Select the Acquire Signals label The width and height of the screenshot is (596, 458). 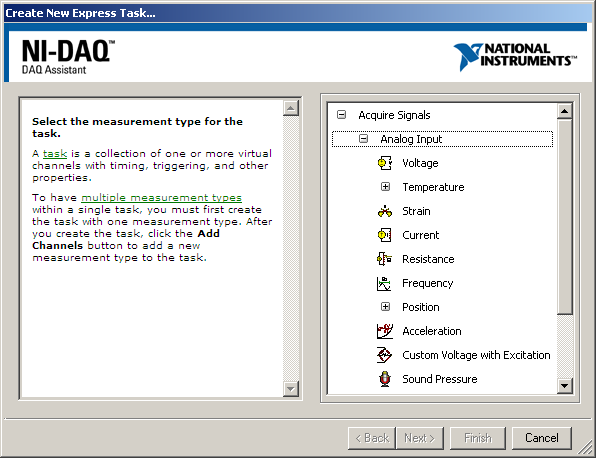click(394, 115)
